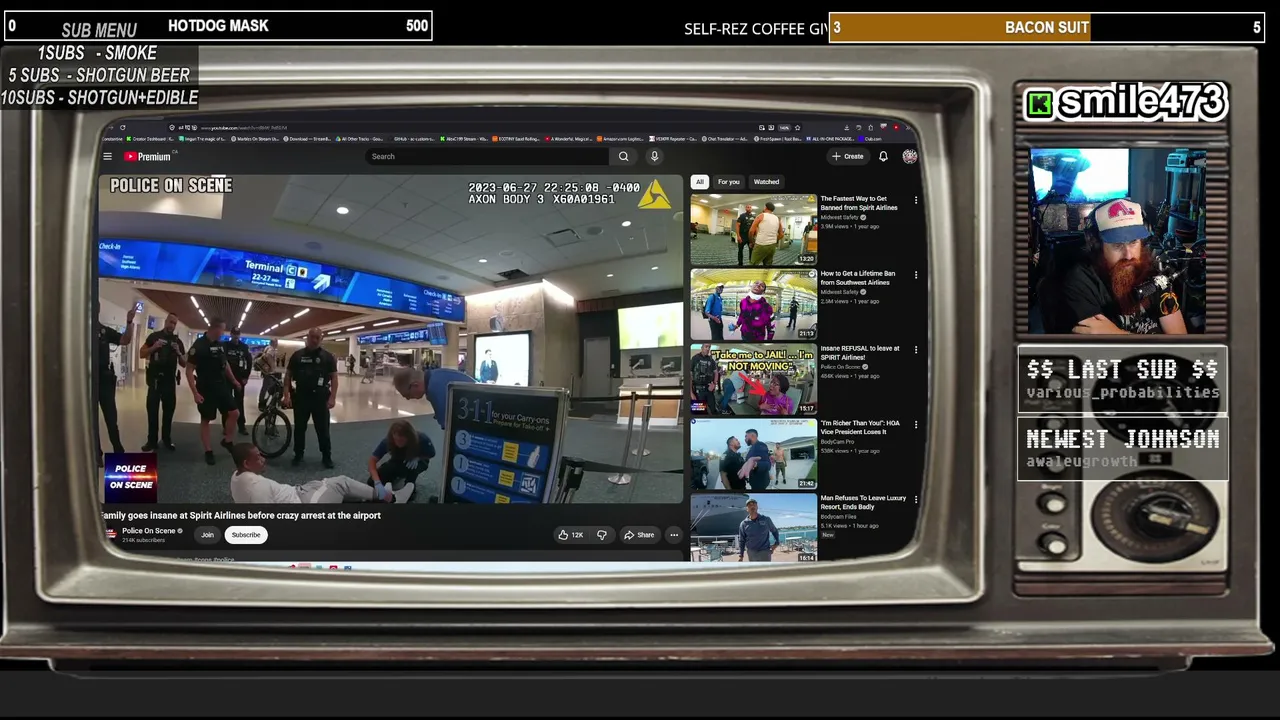Join the Police On Scene channel
This screenshot has width=1280, height=720.
(207, 535)
